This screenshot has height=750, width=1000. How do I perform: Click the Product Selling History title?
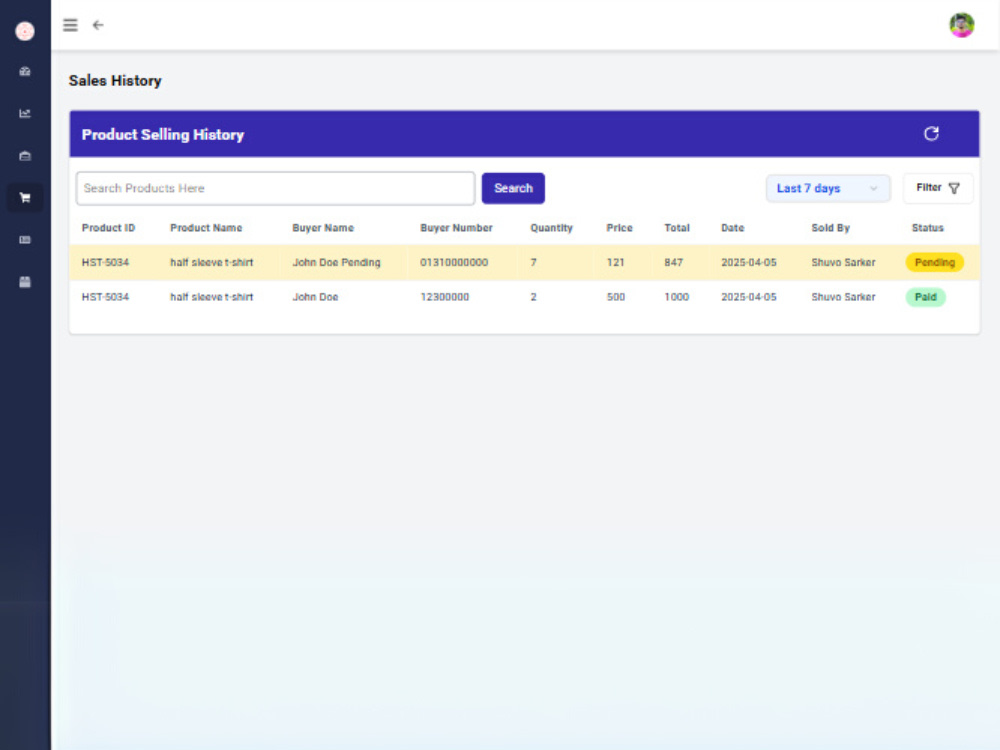coord(163,135)
